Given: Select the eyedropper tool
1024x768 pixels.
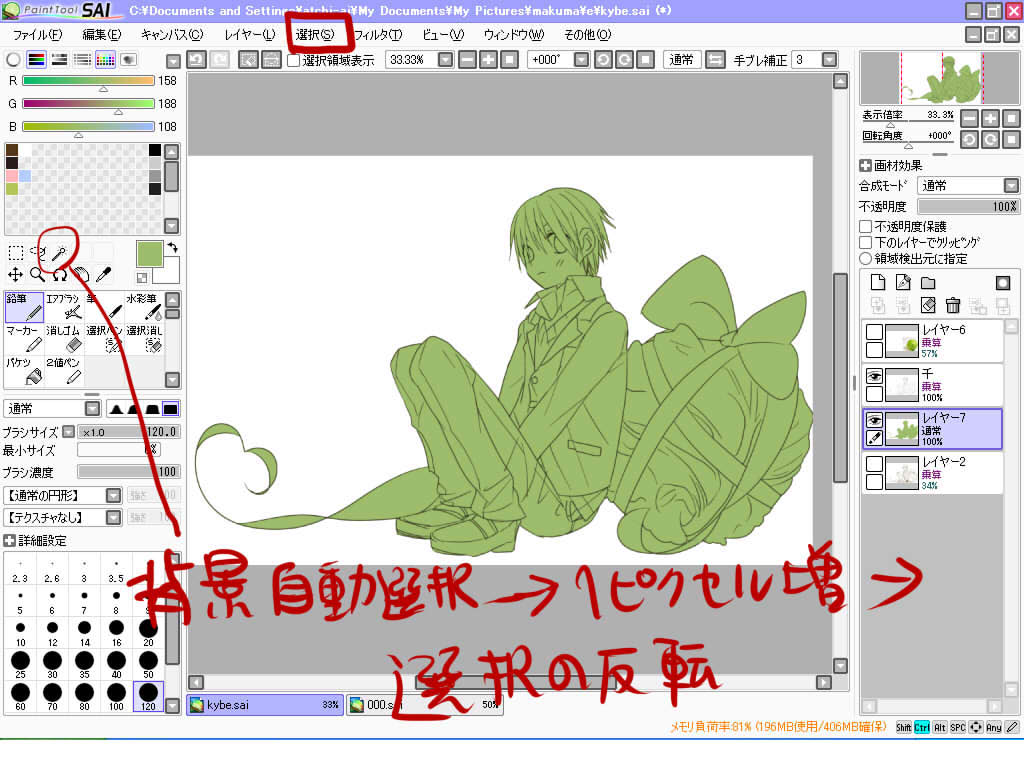Looking at the screenshot, I should (x=103, y=275).
